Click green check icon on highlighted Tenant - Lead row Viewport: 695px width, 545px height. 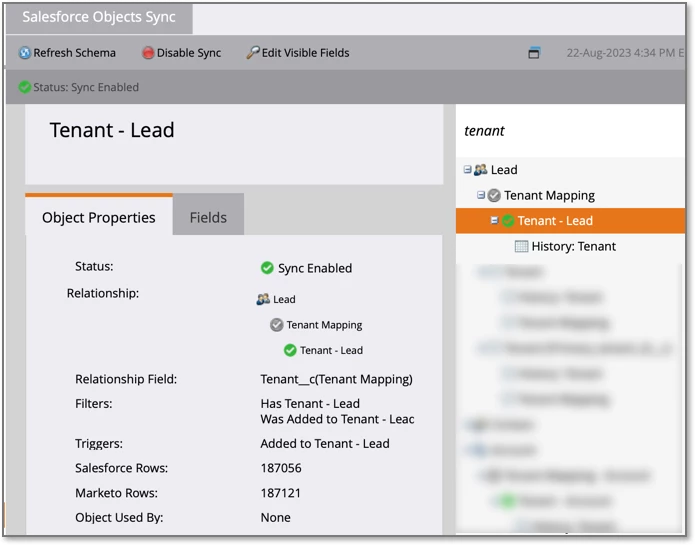(x=508, y=221)
